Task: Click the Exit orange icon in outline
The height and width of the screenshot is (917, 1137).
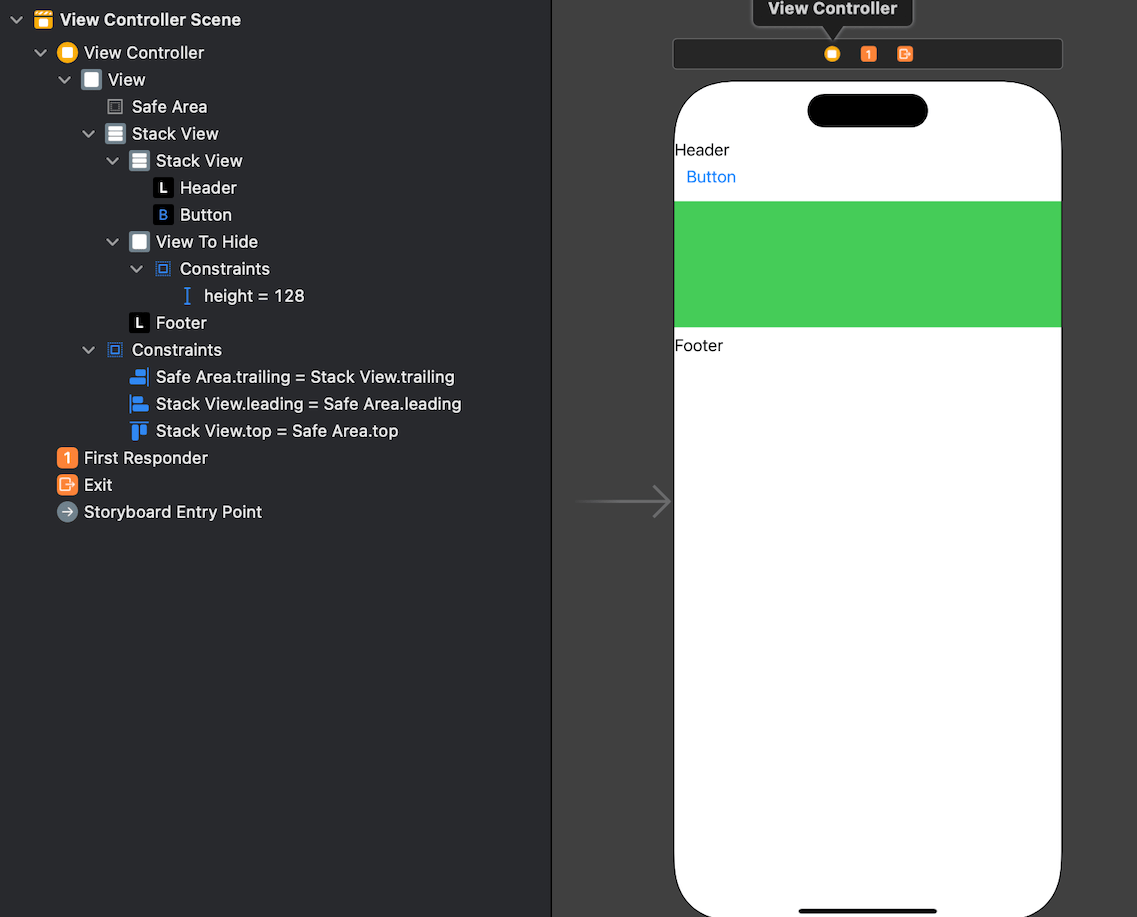Action: click(67, 484)
